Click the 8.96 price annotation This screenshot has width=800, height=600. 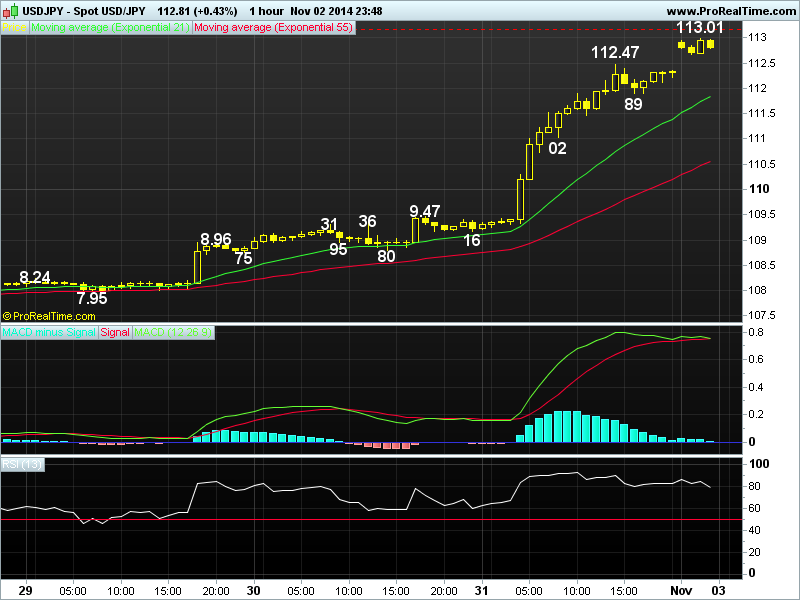click(x=216, y=239)
